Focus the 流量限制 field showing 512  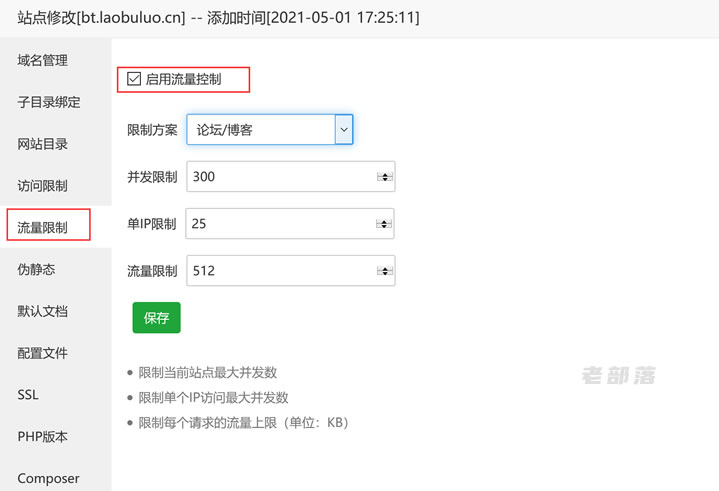[291, 270]
